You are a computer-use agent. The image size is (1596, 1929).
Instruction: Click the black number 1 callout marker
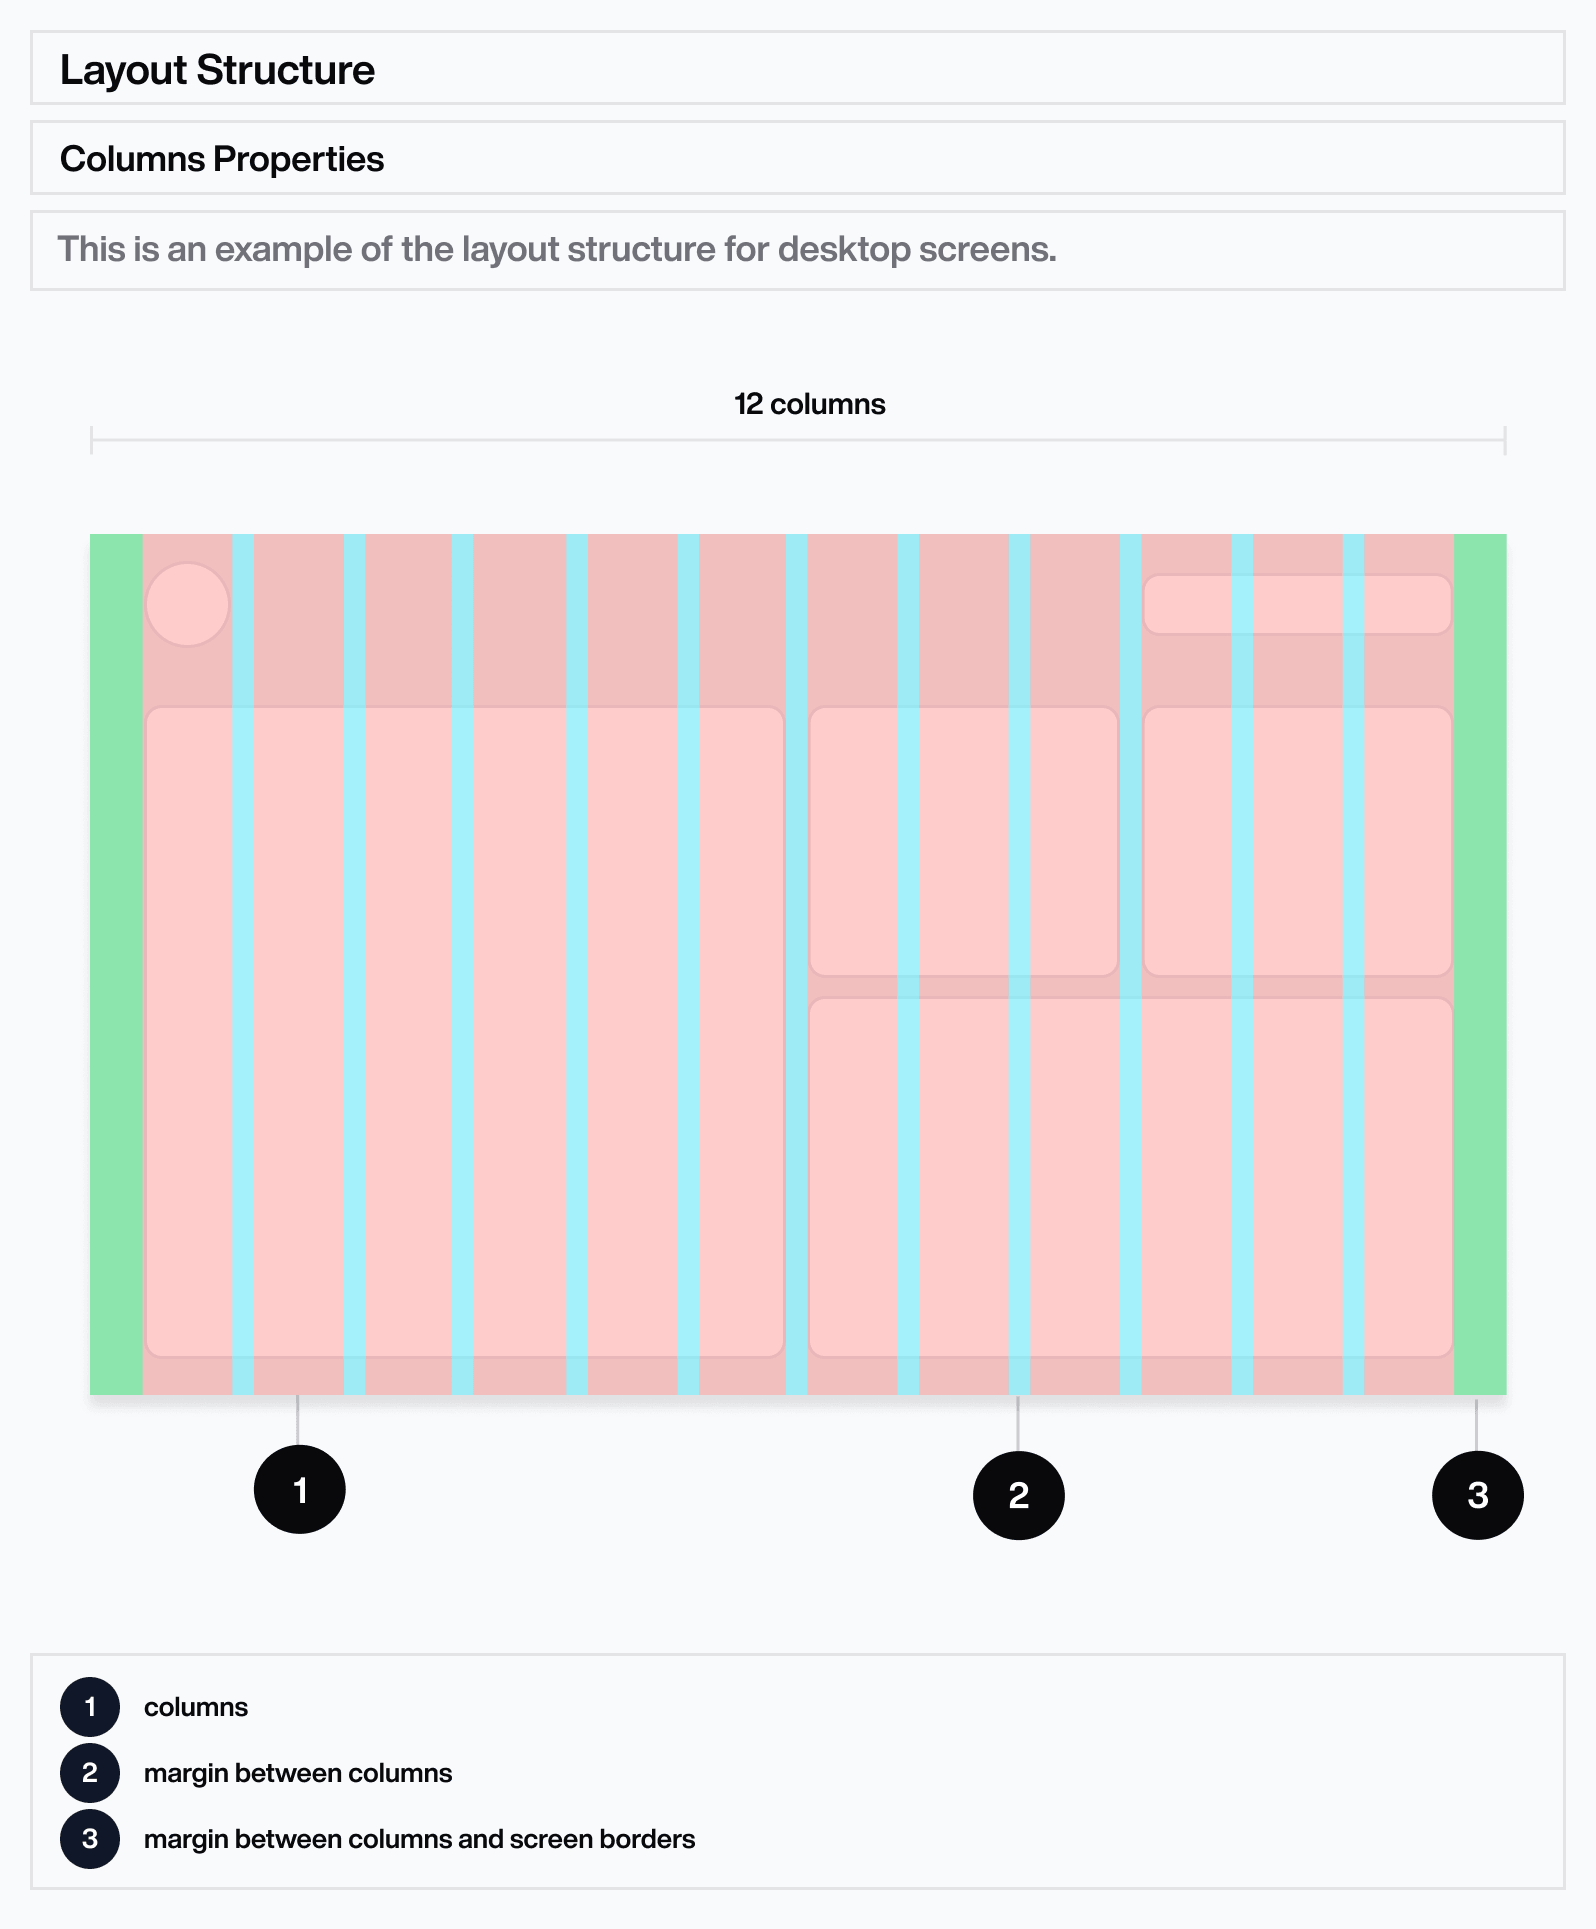pos(300,1489)
